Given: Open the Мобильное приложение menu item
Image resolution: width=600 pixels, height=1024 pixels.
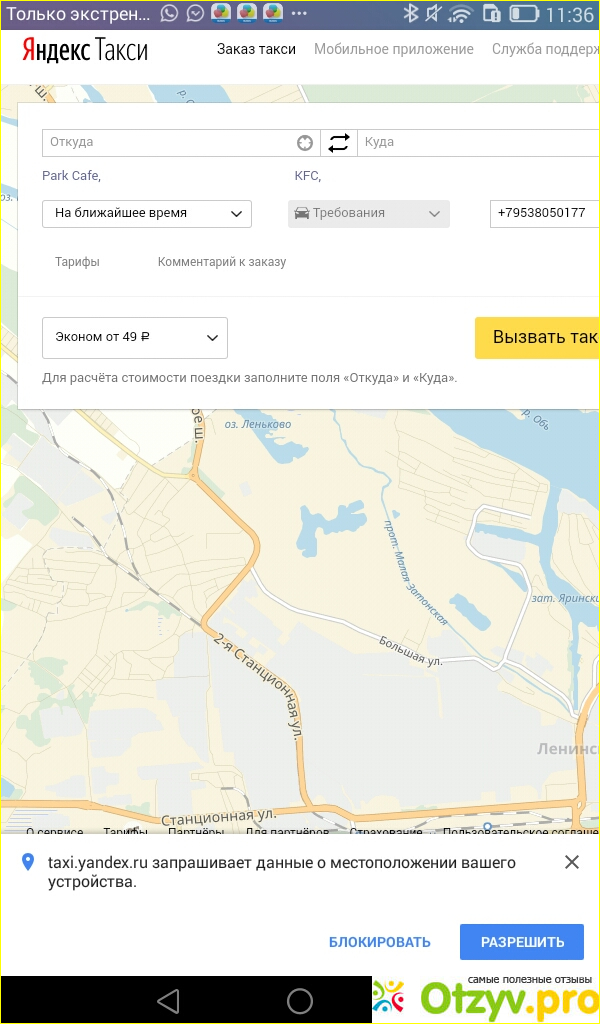Looking at the screenshot, I should coord(394,50).
